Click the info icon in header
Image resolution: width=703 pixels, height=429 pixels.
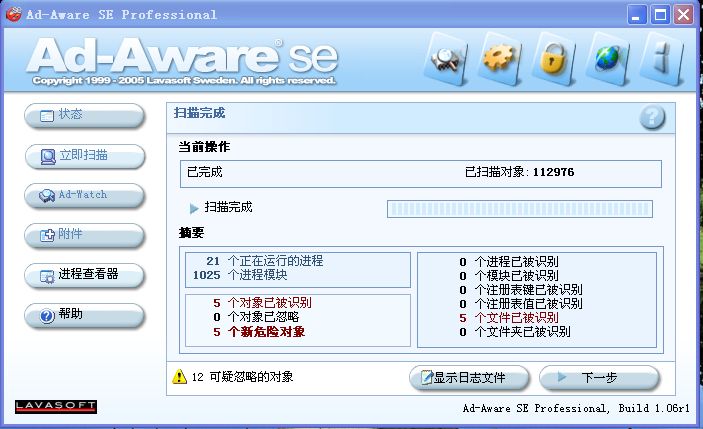click(x=662, y=59)
